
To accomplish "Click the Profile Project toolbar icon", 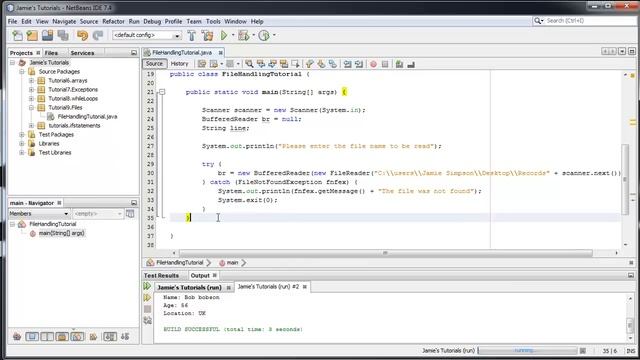I will (x=264, y=36).
